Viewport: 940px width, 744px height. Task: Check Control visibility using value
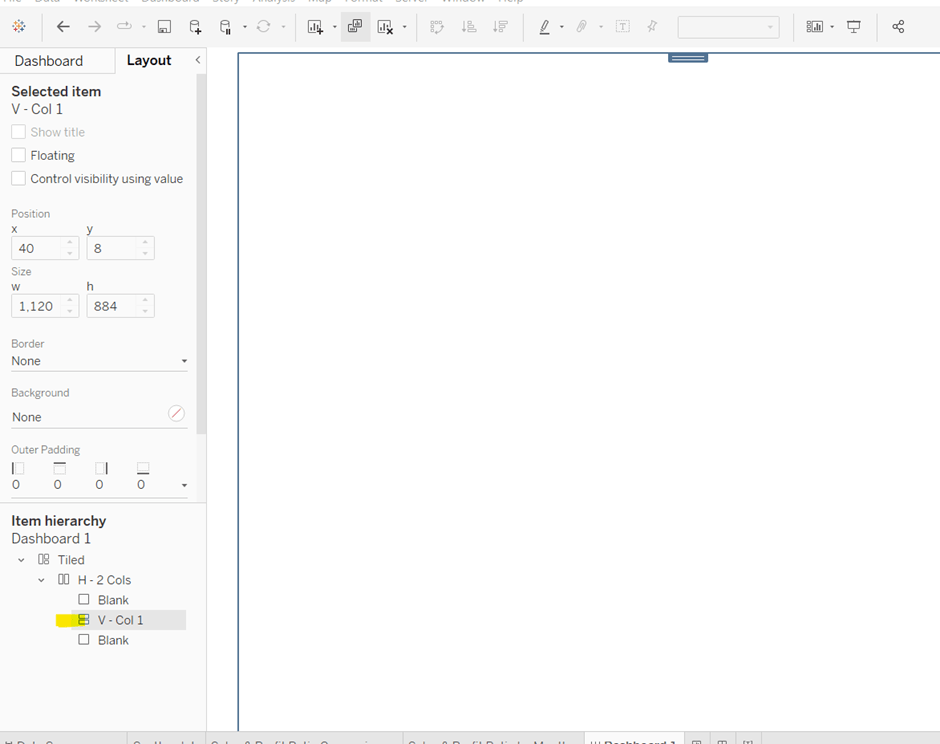(x=18, y=178)
